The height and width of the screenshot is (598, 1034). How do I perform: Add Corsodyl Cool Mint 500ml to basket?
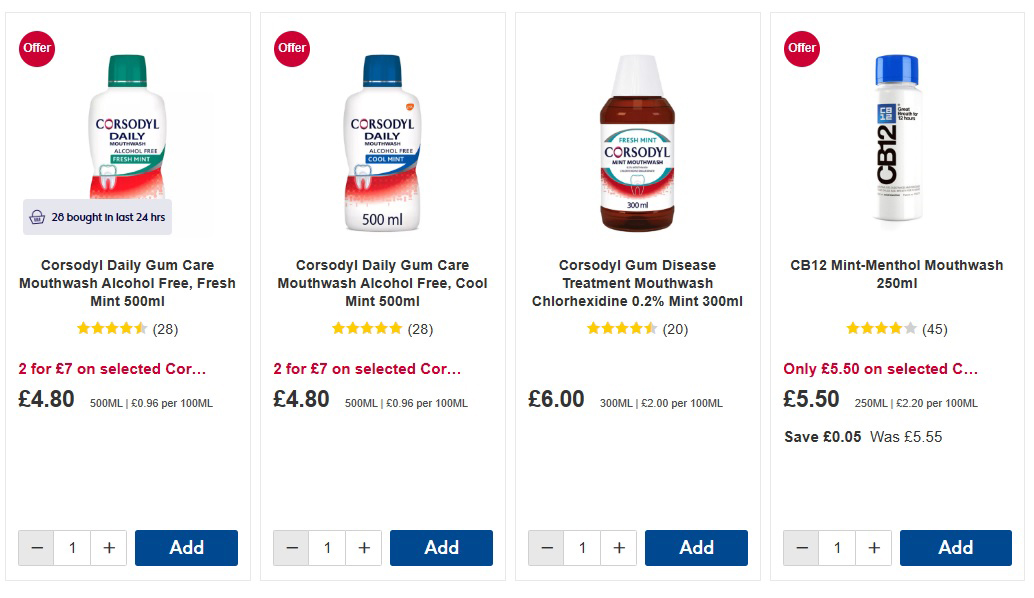441,548
